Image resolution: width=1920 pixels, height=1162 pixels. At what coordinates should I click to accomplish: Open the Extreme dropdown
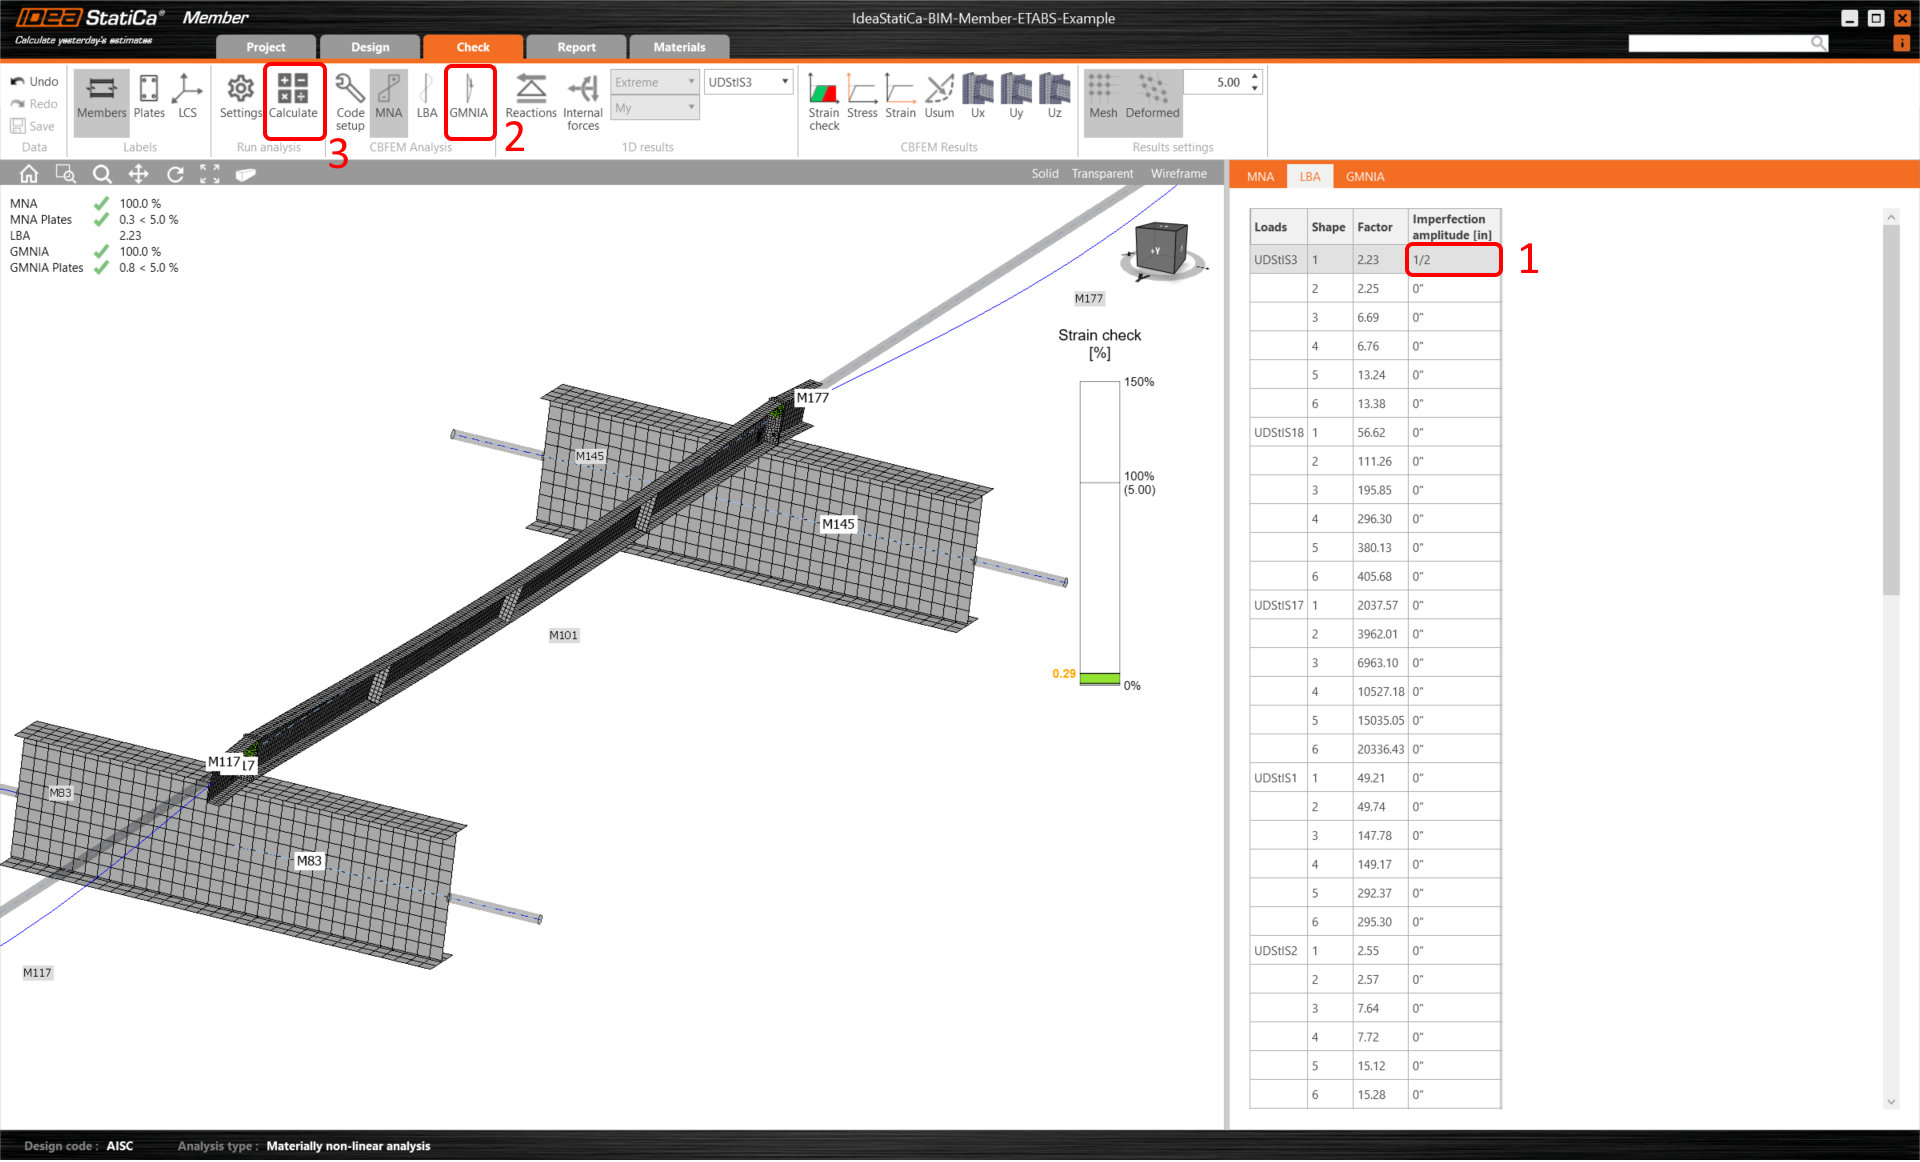click(655, 82)
